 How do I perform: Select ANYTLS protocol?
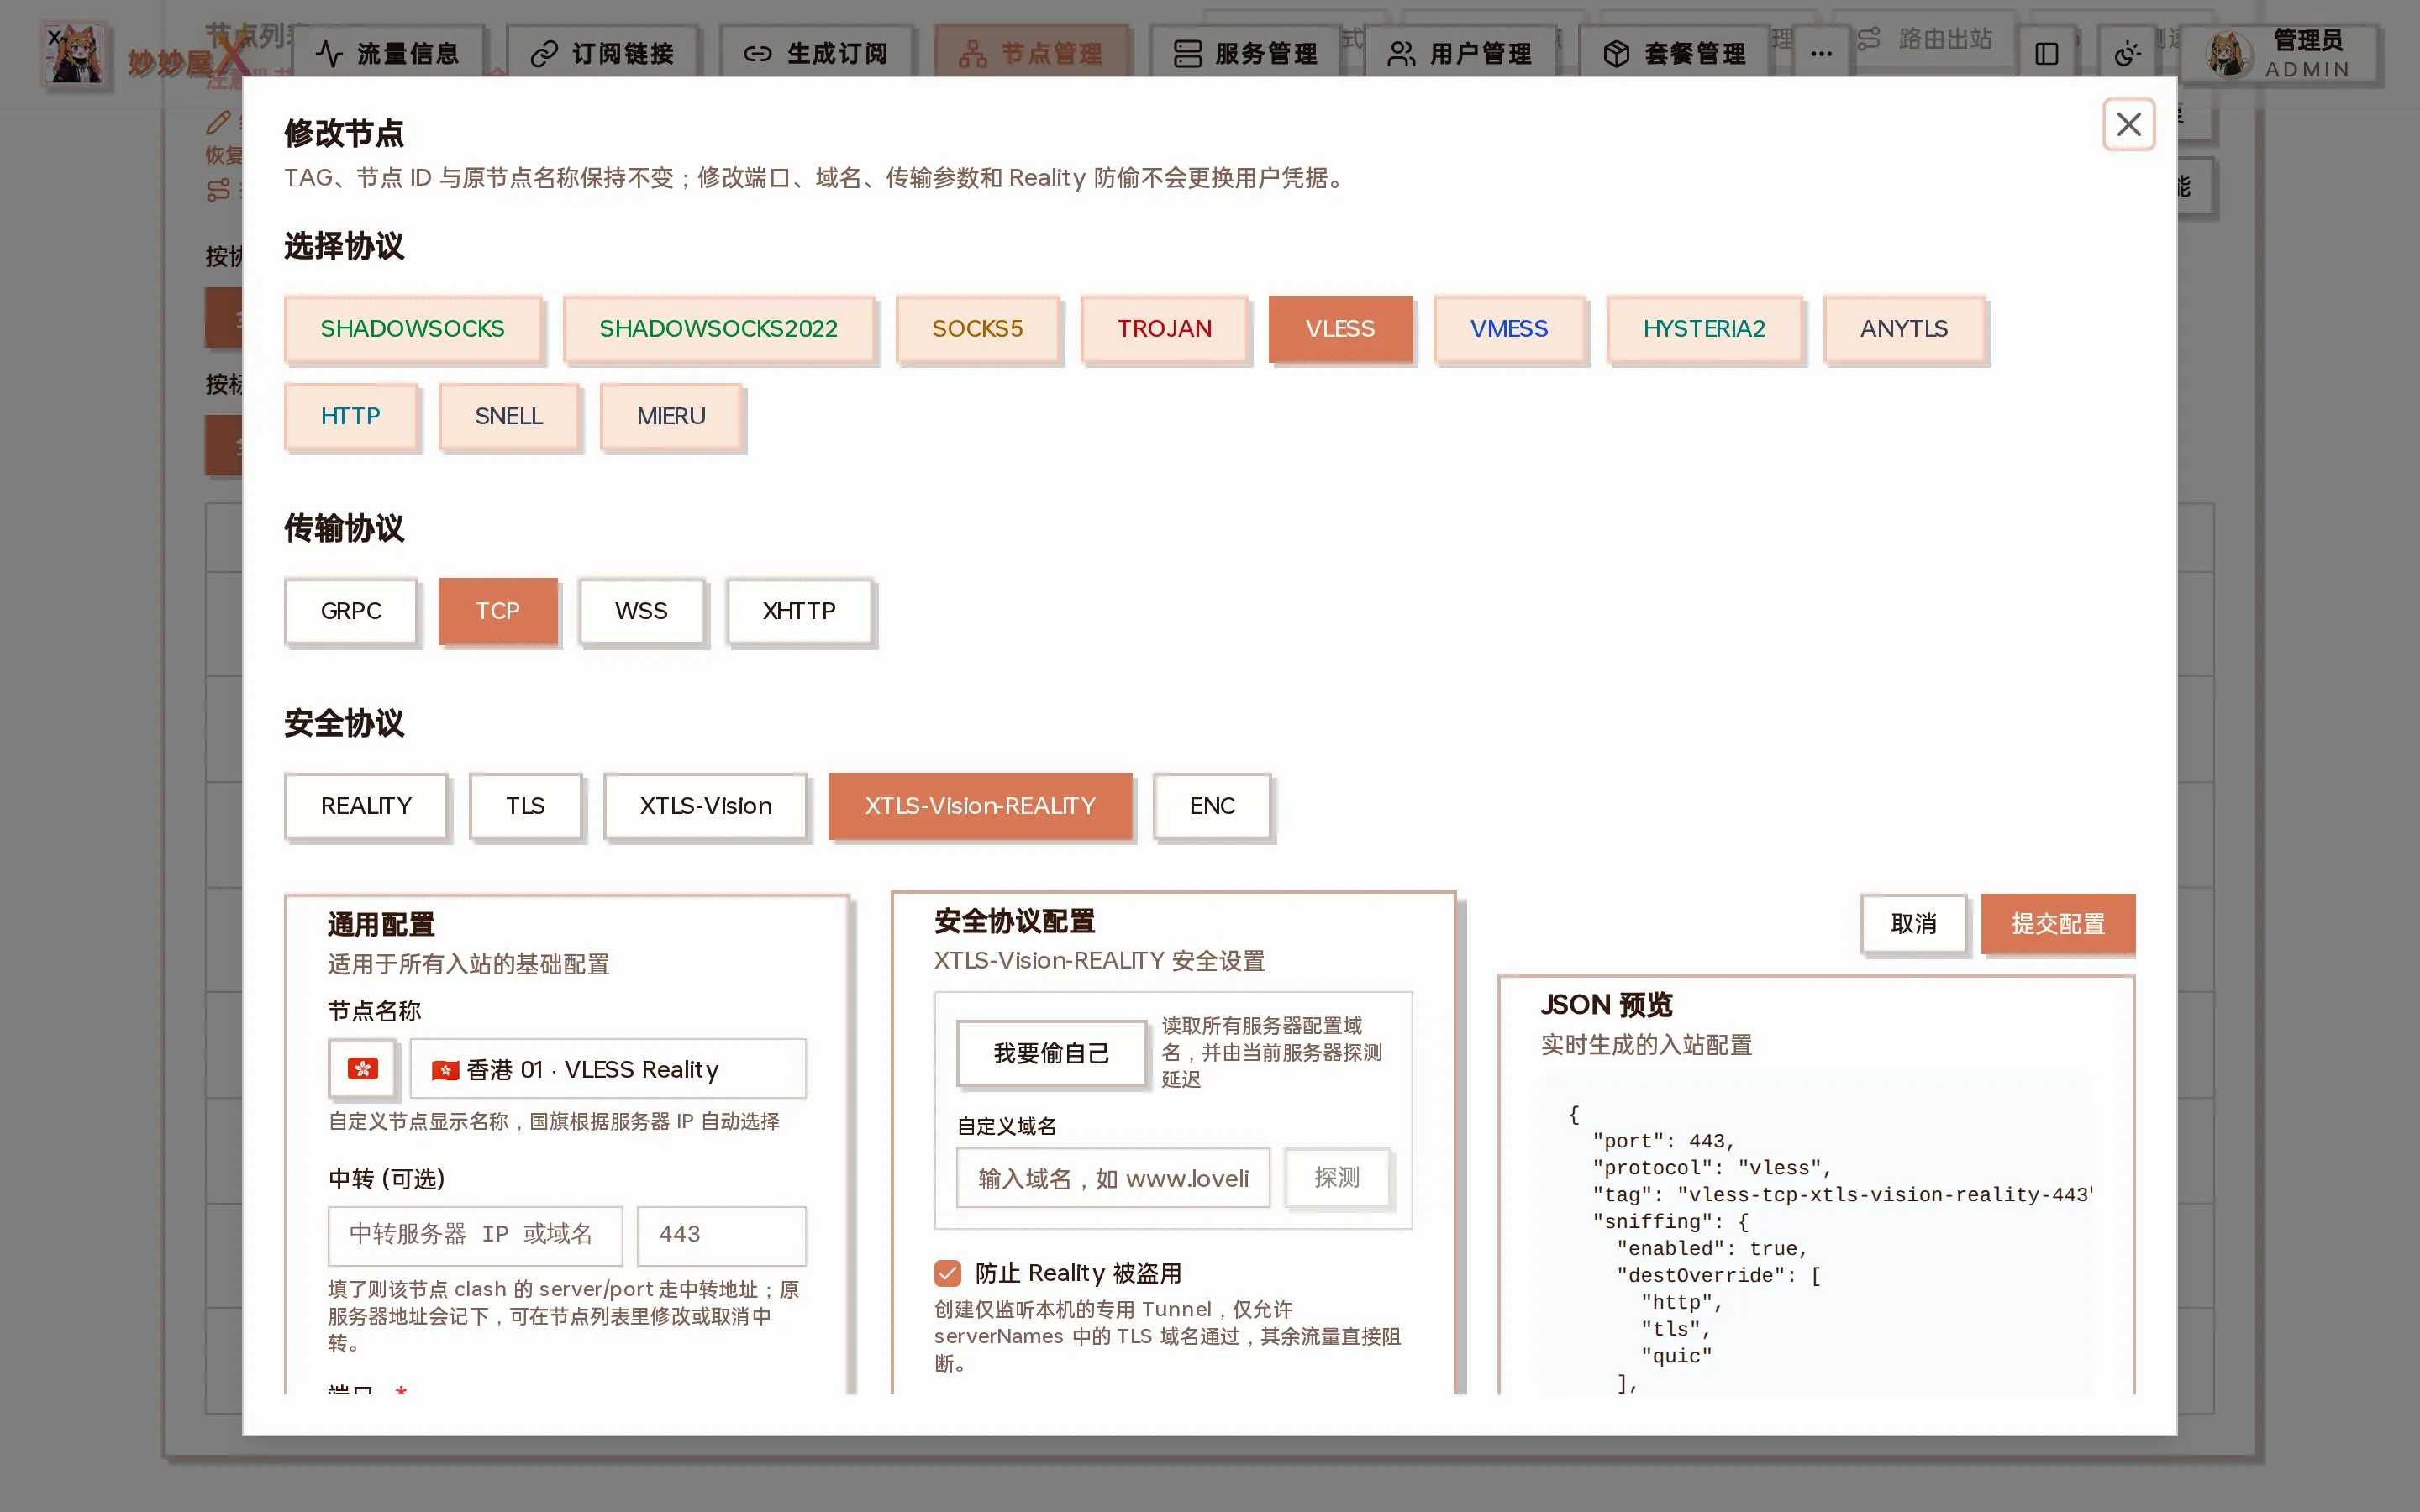pyautogui.click(x=1904, y=329)
